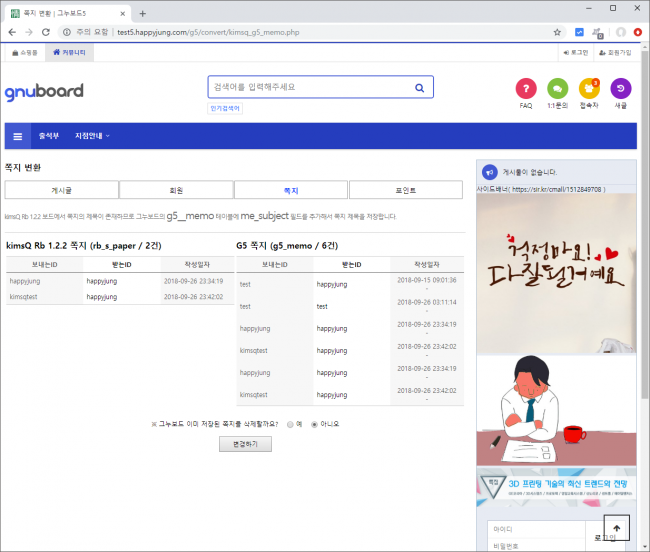Open the 새글 new posts icon
The image size is (650, 552).
[621, 88]
